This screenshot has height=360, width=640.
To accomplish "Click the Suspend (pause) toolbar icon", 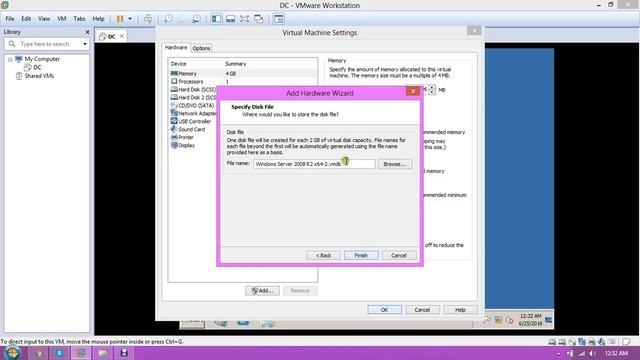I will tap(120, 19).
